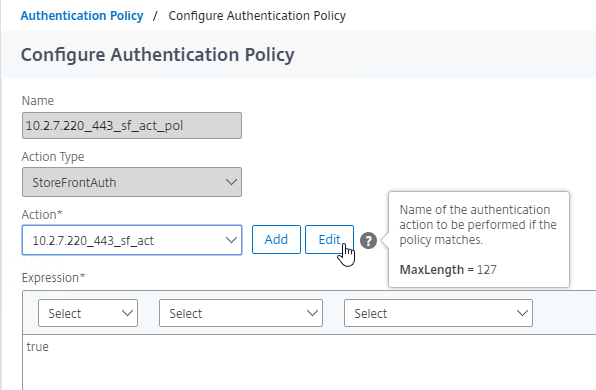The height and width of the screenshot is (390, 596).
Task: Click the Name field with 10.2.7.220_443_sf_act_pol
Action: 132,125
